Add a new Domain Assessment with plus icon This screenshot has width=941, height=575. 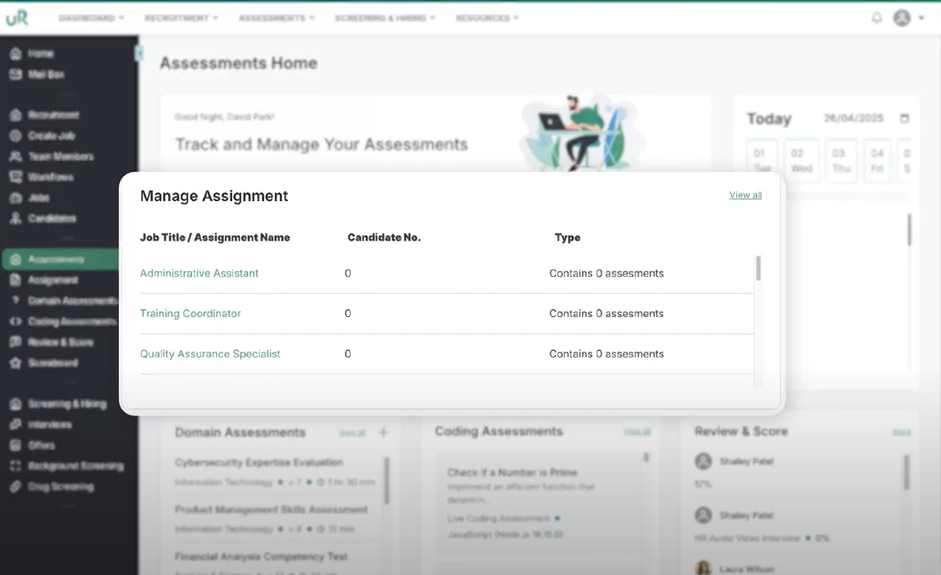pos(383,432)
